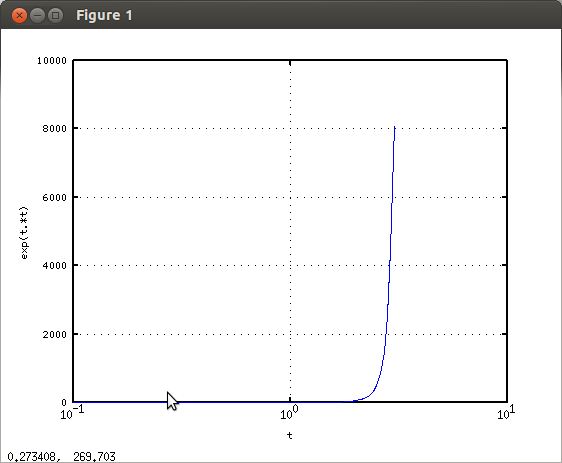Minimize the Figure 1 window
This screenshot has height=463, width=562.
pos(37,15)
